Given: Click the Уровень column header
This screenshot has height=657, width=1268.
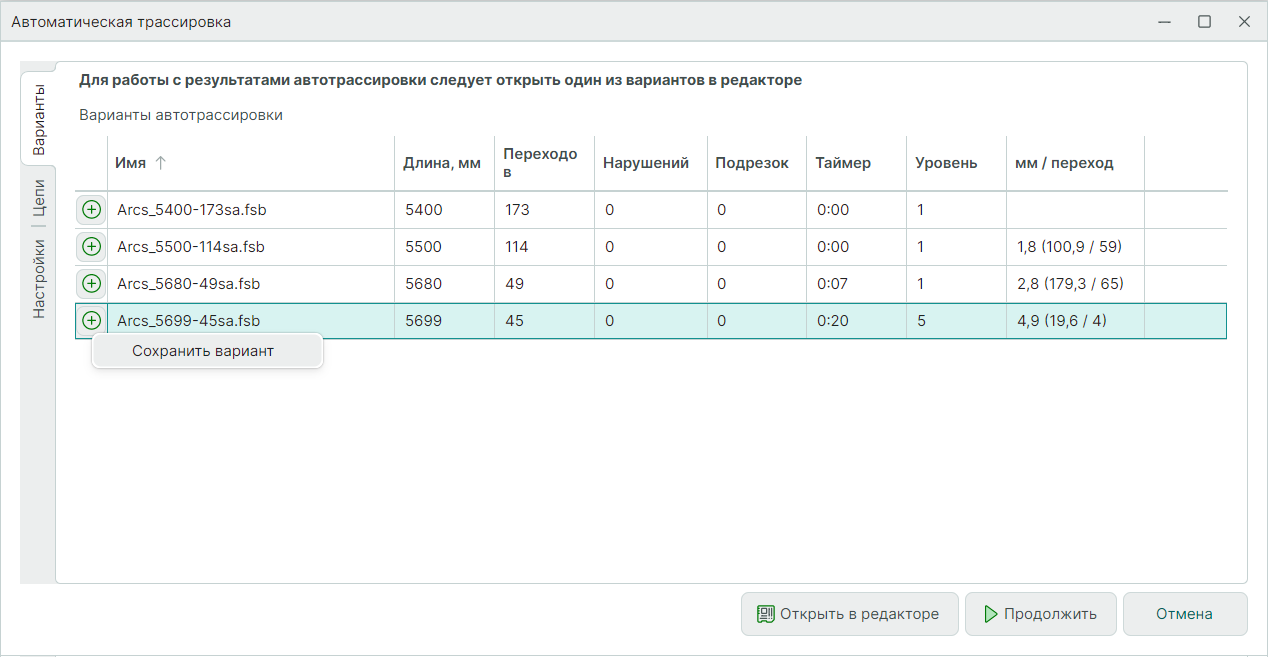Looking at the screenshot, I should coord(946,163).
